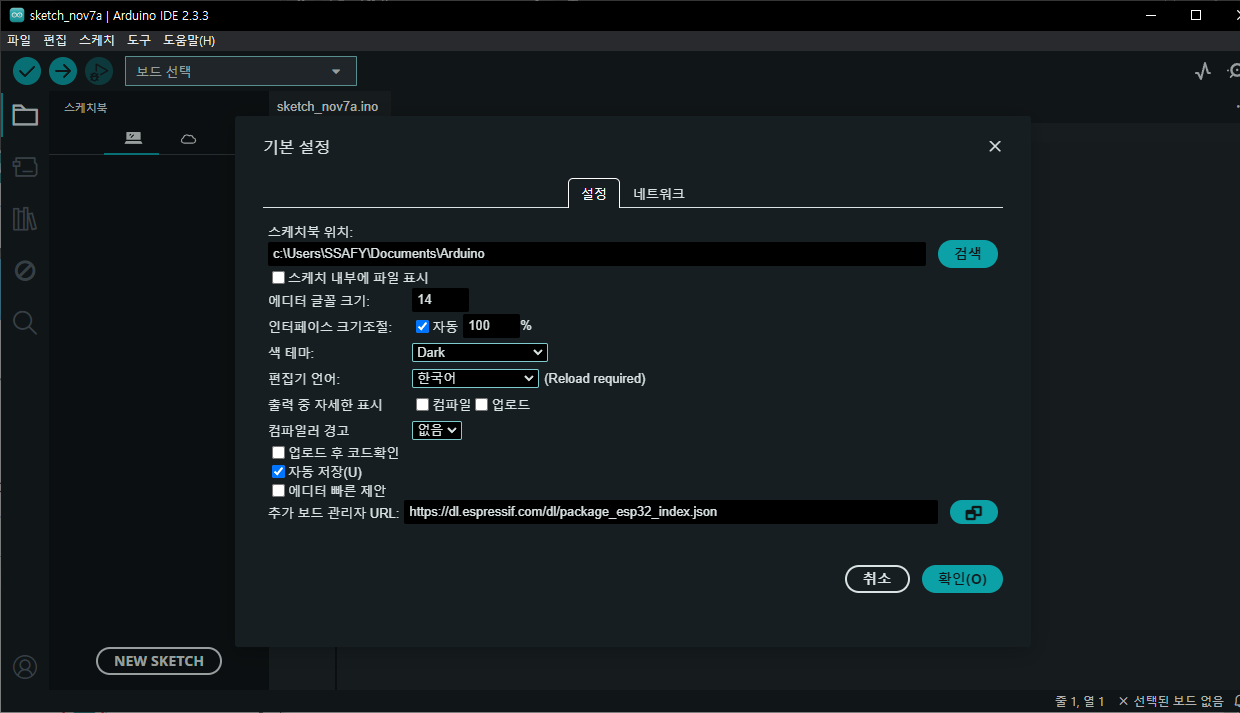Click 줄 1, 열 1 in status bar

pos(1080,702)
